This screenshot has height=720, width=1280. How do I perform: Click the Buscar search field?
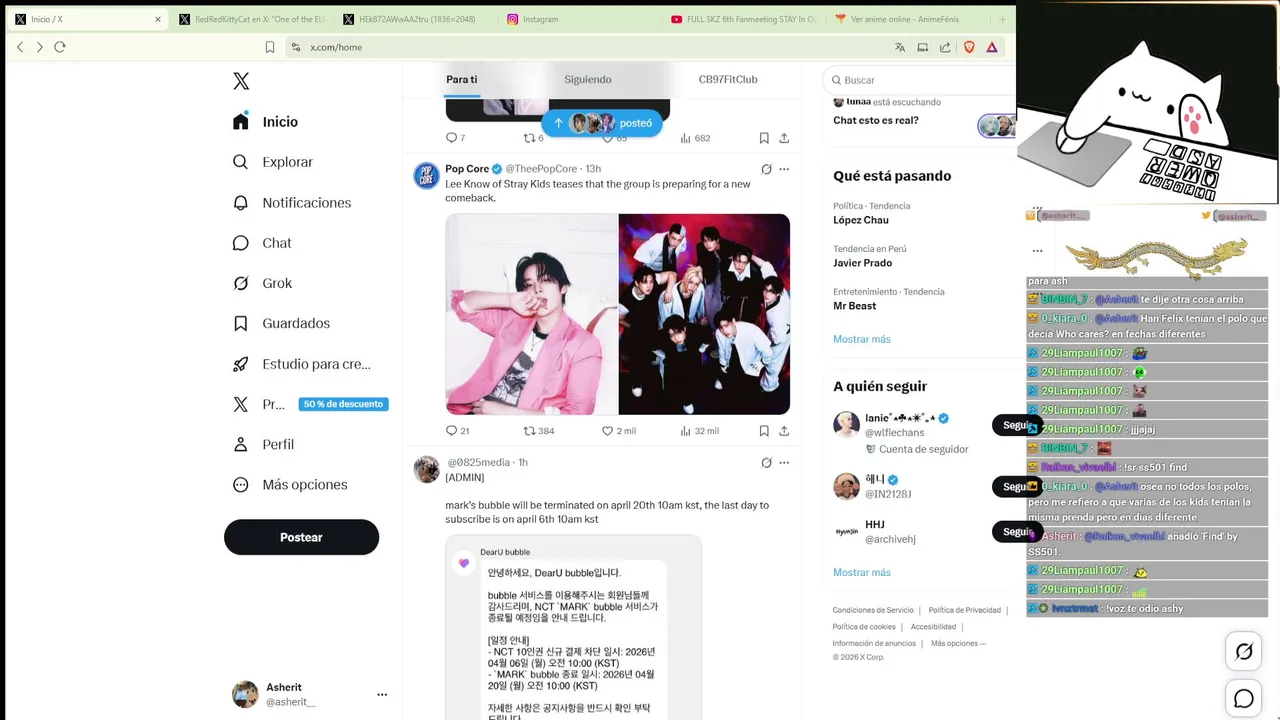coord(920,80)
